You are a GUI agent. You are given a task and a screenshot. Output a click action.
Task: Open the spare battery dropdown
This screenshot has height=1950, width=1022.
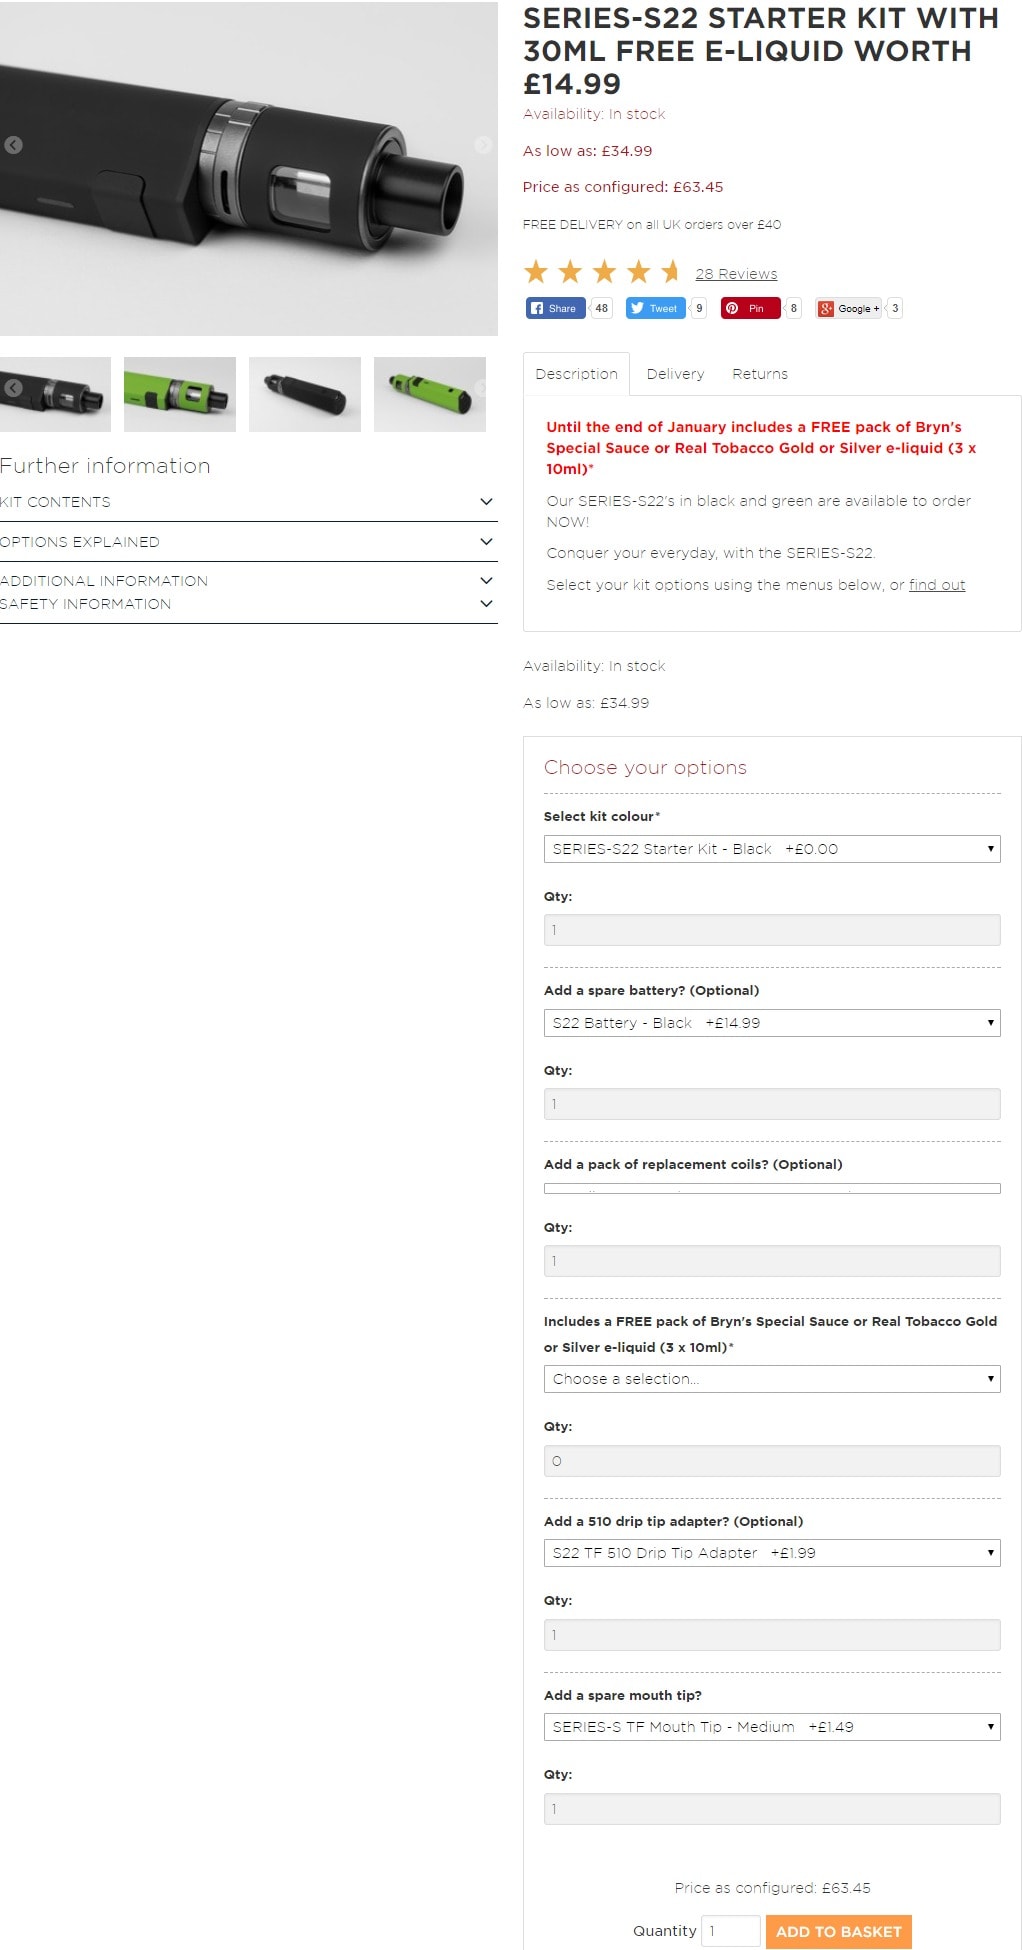coord(772,1023)
